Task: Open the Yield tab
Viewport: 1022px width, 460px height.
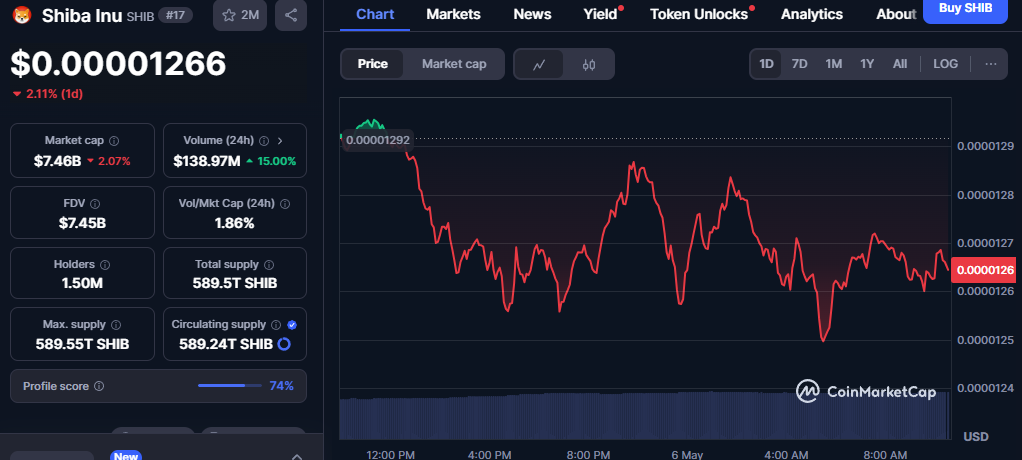Action: [600, 14]
